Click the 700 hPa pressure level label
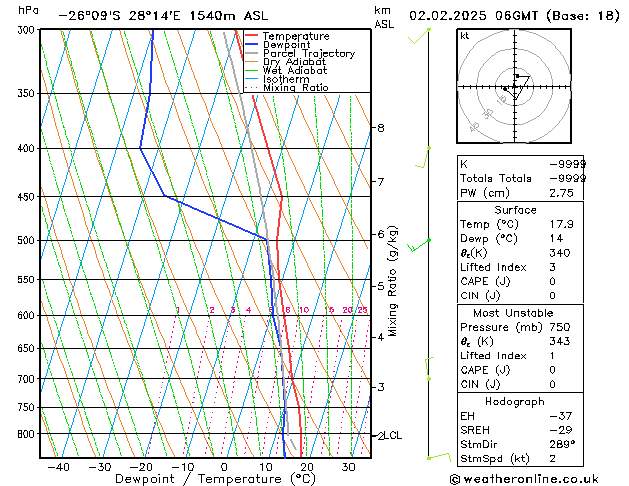 coord(26,379)
